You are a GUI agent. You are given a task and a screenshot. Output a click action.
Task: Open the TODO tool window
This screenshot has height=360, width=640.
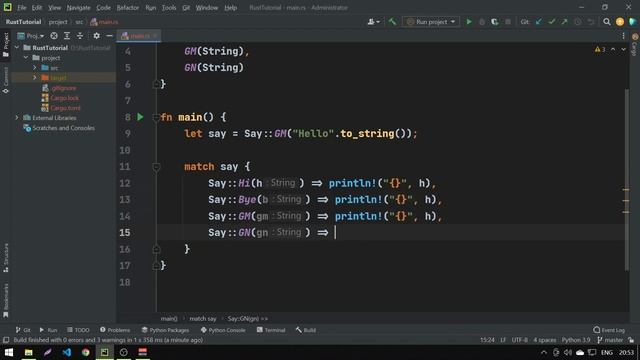point(78,330)
